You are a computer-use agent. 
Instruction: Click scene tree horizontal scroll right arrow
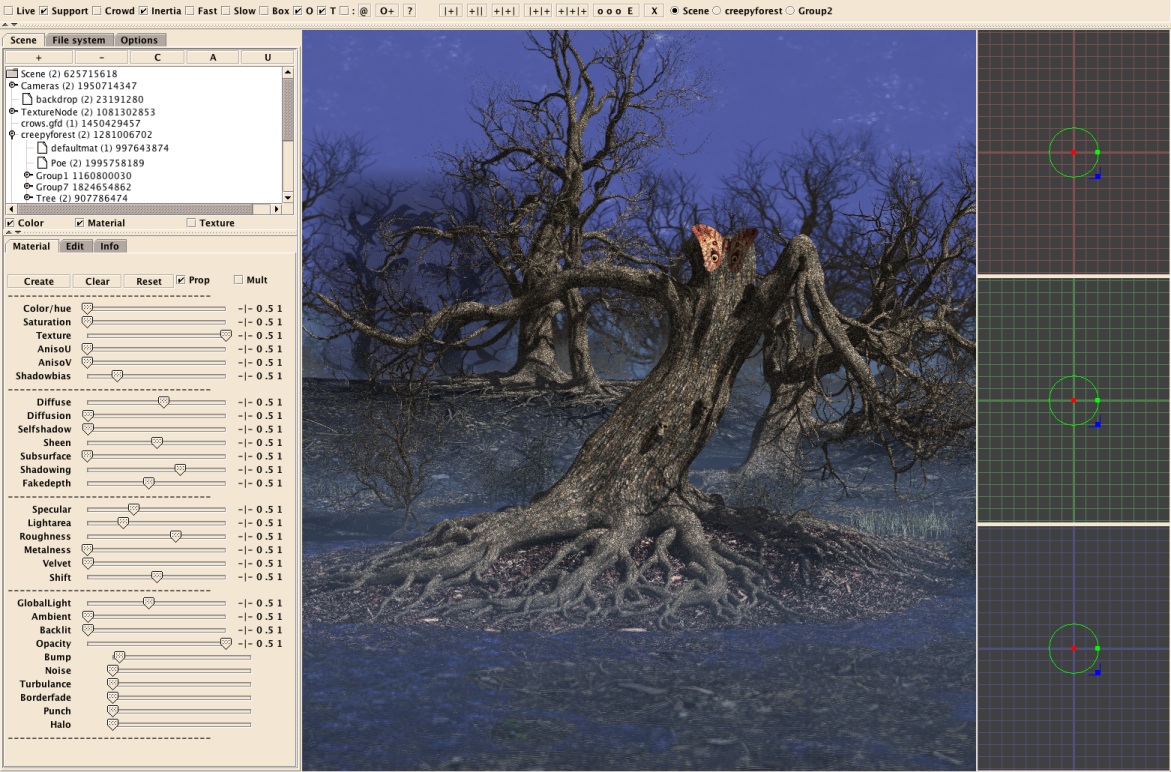click(276, 209)
